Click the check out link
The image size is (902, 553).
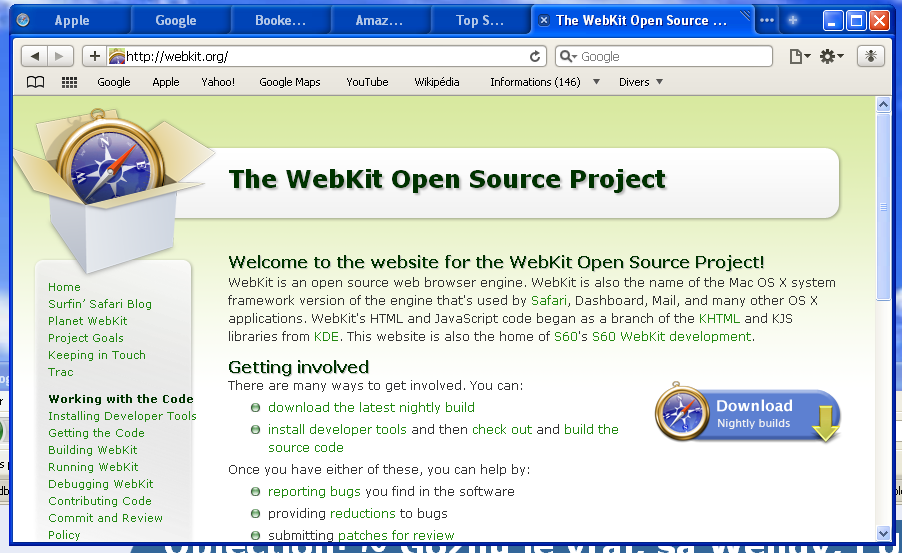point(502,429)
